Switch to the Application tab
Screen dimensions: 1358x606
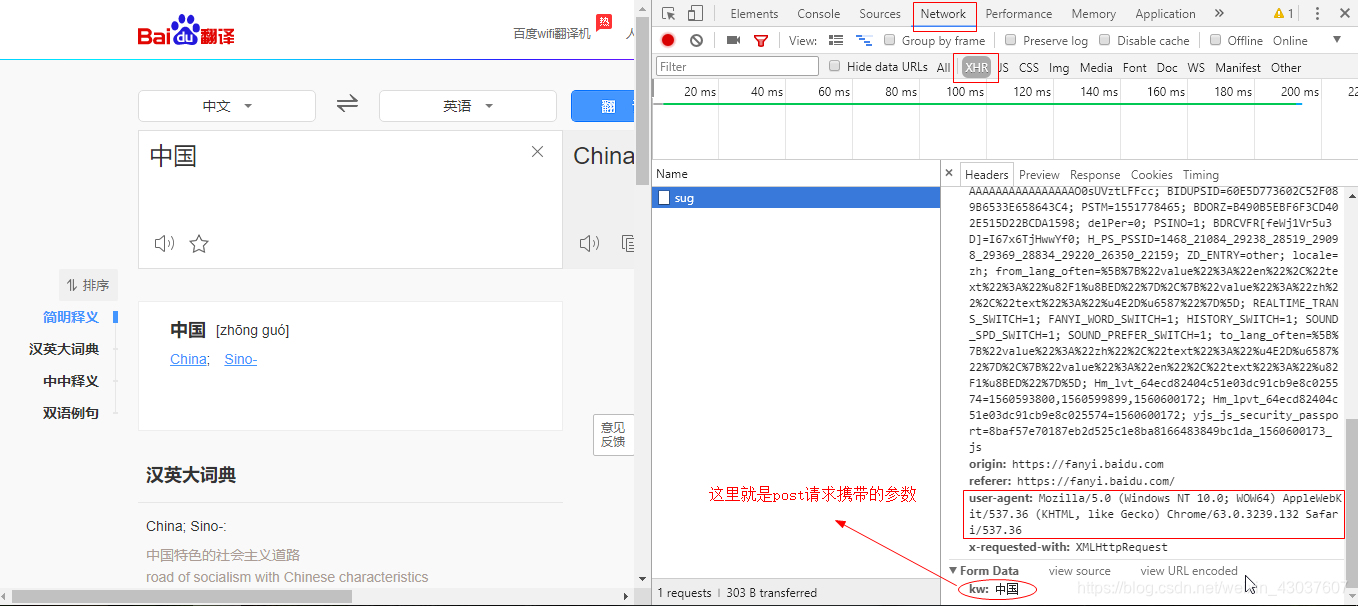tap(1165, 14)
